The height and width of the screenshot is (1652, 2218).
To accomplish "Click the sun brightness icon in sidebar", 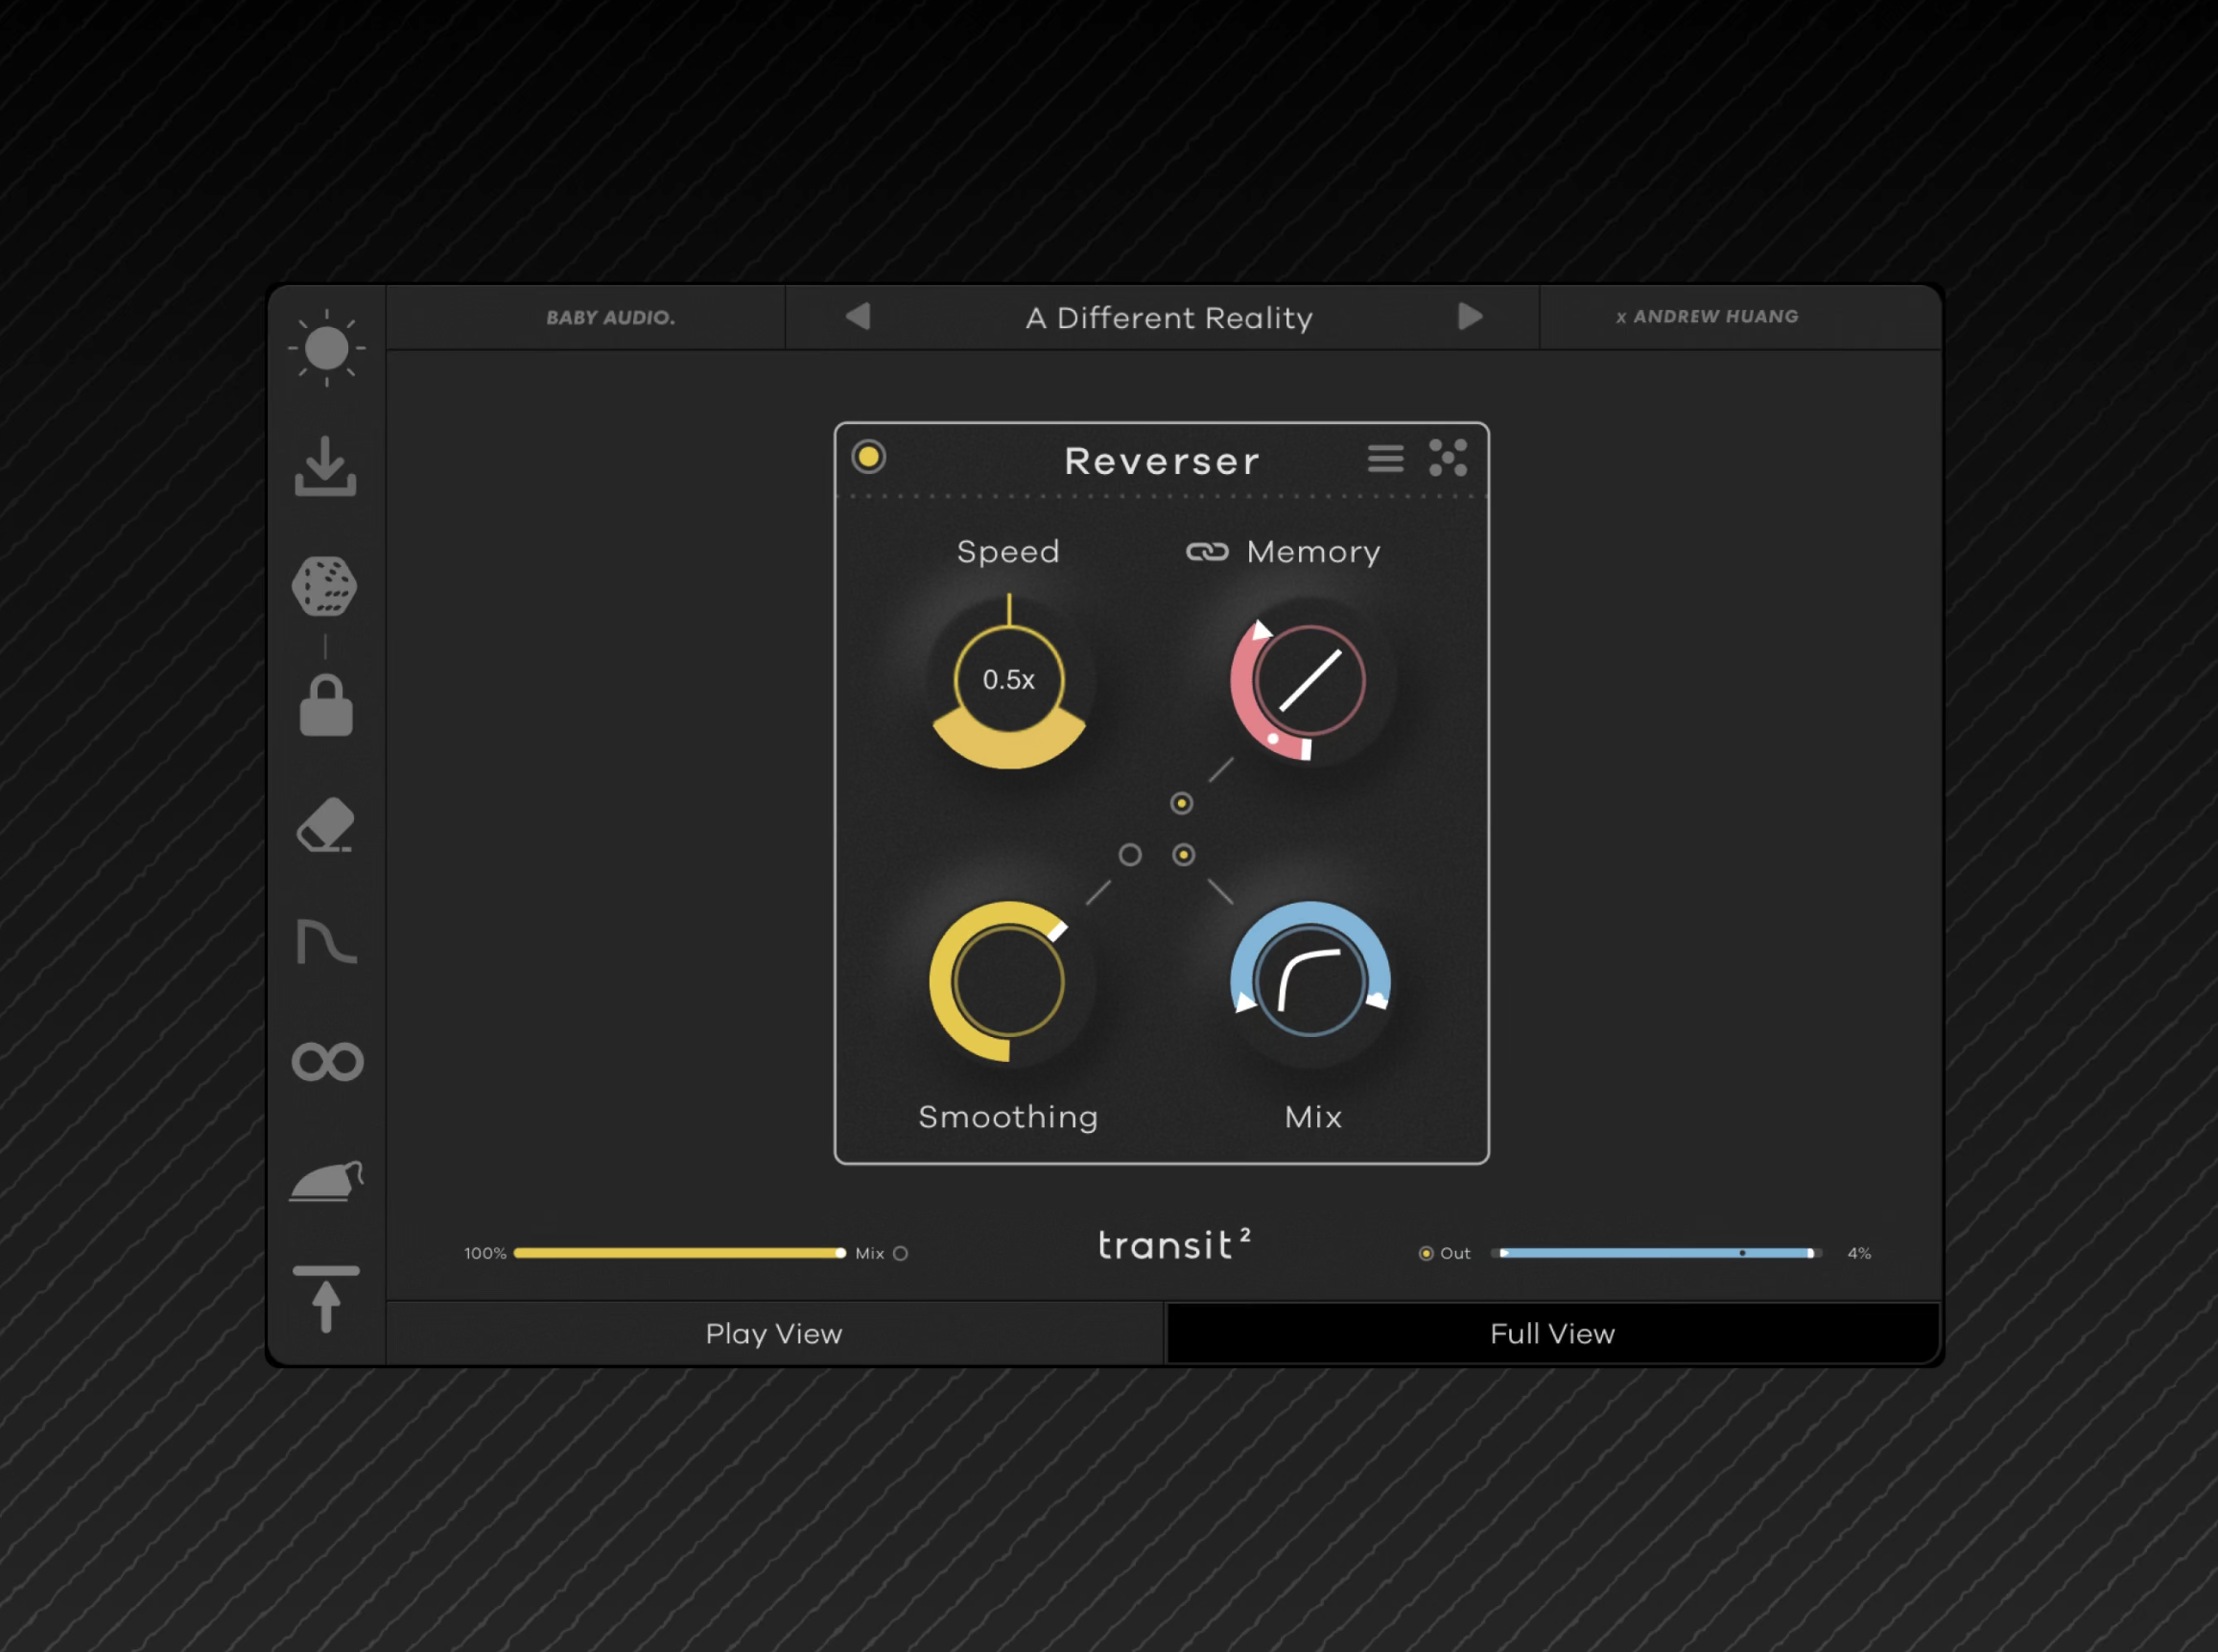I will (326, 348).
